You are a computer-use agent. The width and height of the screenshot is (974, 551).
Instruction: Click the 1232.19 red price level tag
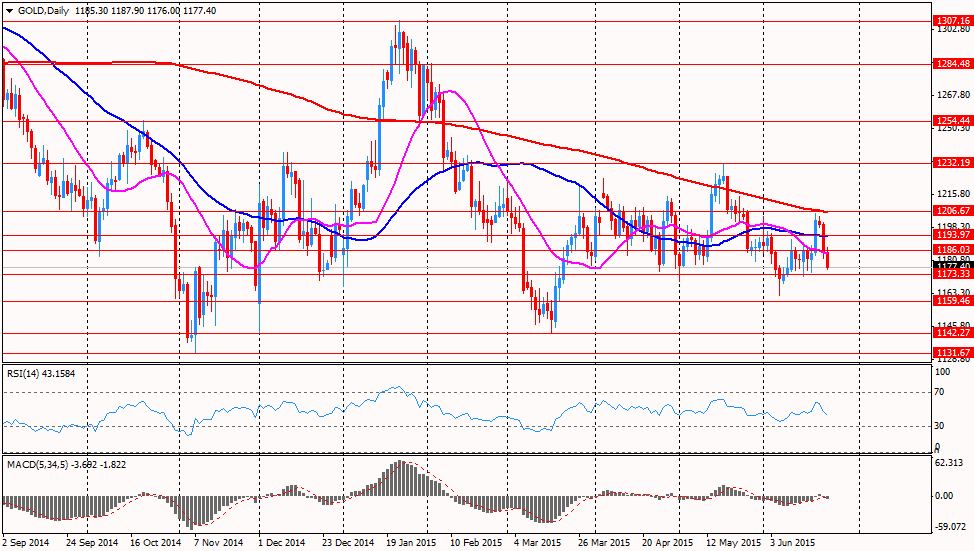click(953, 162)
